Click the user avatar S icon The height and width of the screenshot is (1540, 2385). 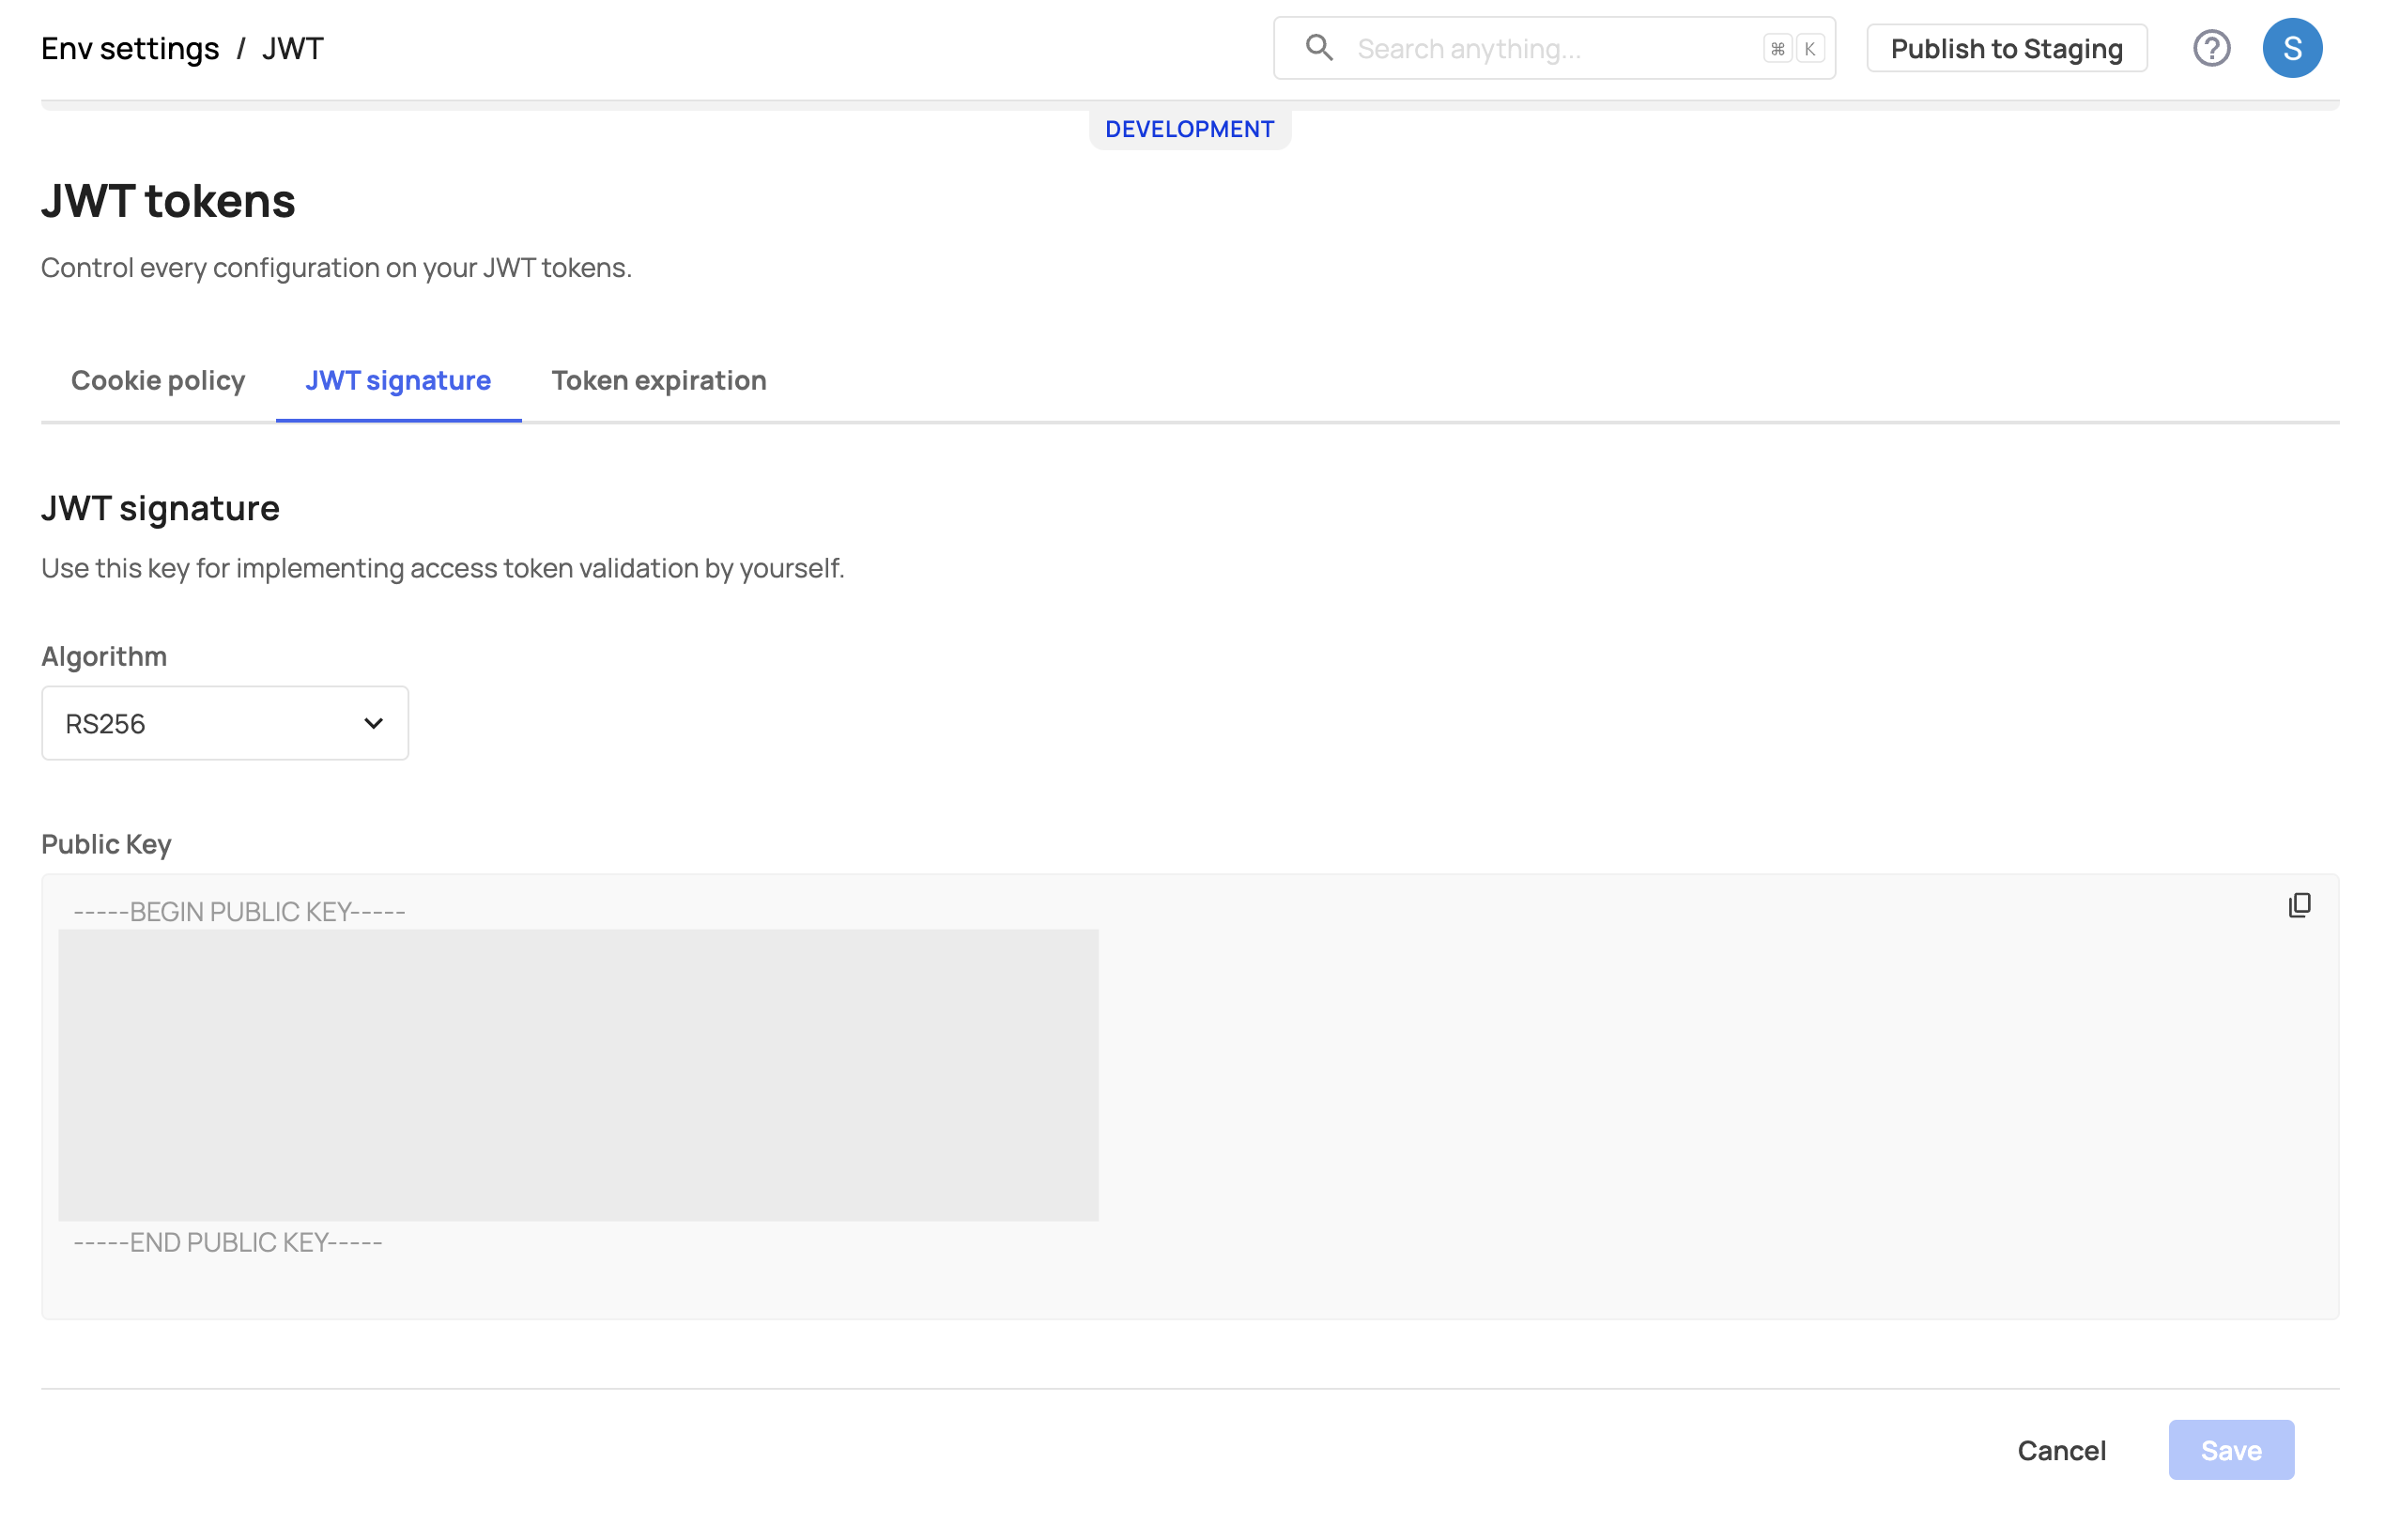click(x=2291, y=48)
